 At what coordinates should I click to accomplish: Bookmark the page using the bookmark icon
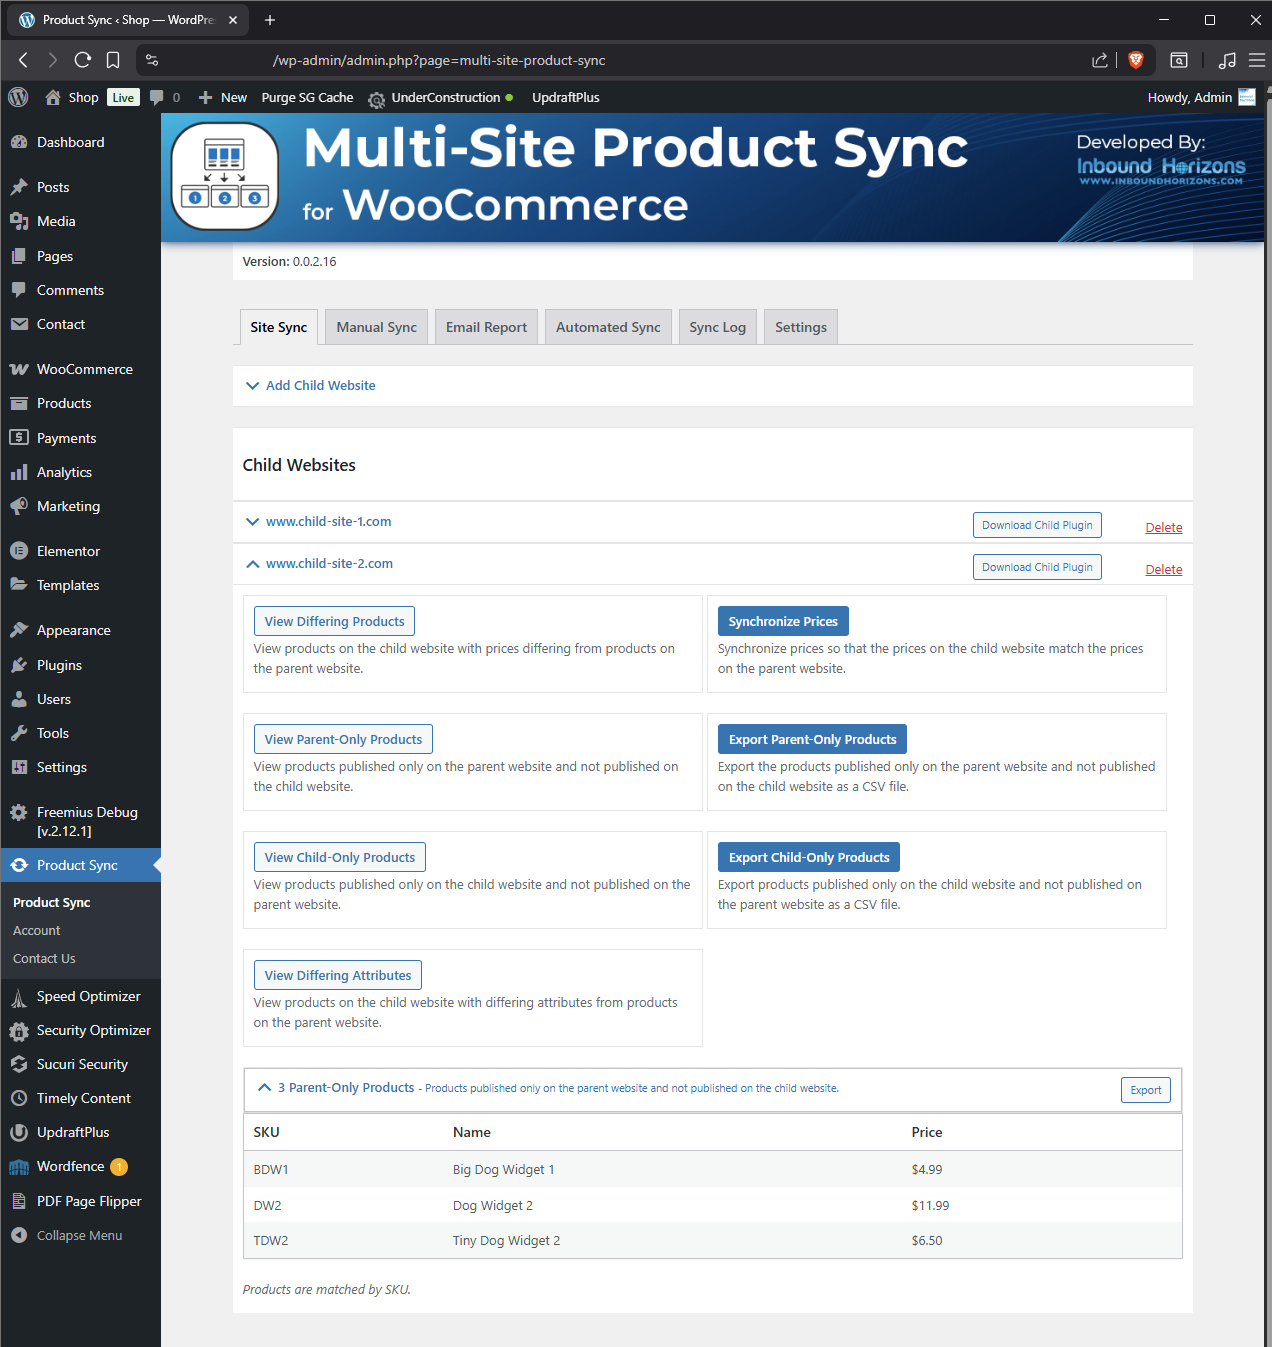pos(113,60)
